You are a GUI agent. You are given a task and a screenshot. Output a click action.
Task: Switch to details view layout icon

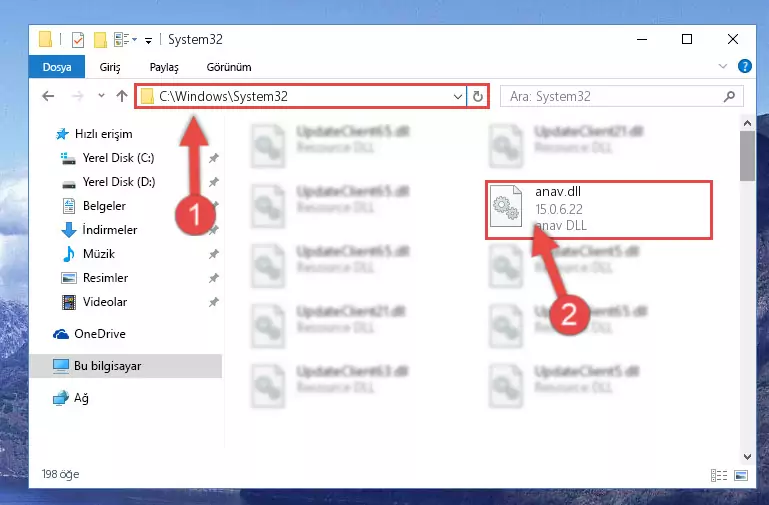pyautogui.click(x=718, y=475)
